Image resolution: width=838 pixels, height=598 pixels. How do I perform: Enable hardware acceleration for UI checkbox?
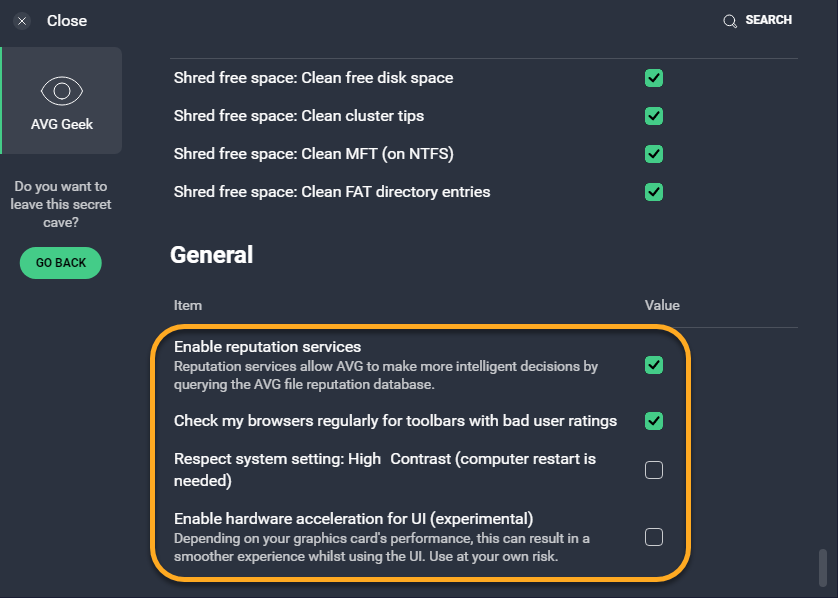654,537
